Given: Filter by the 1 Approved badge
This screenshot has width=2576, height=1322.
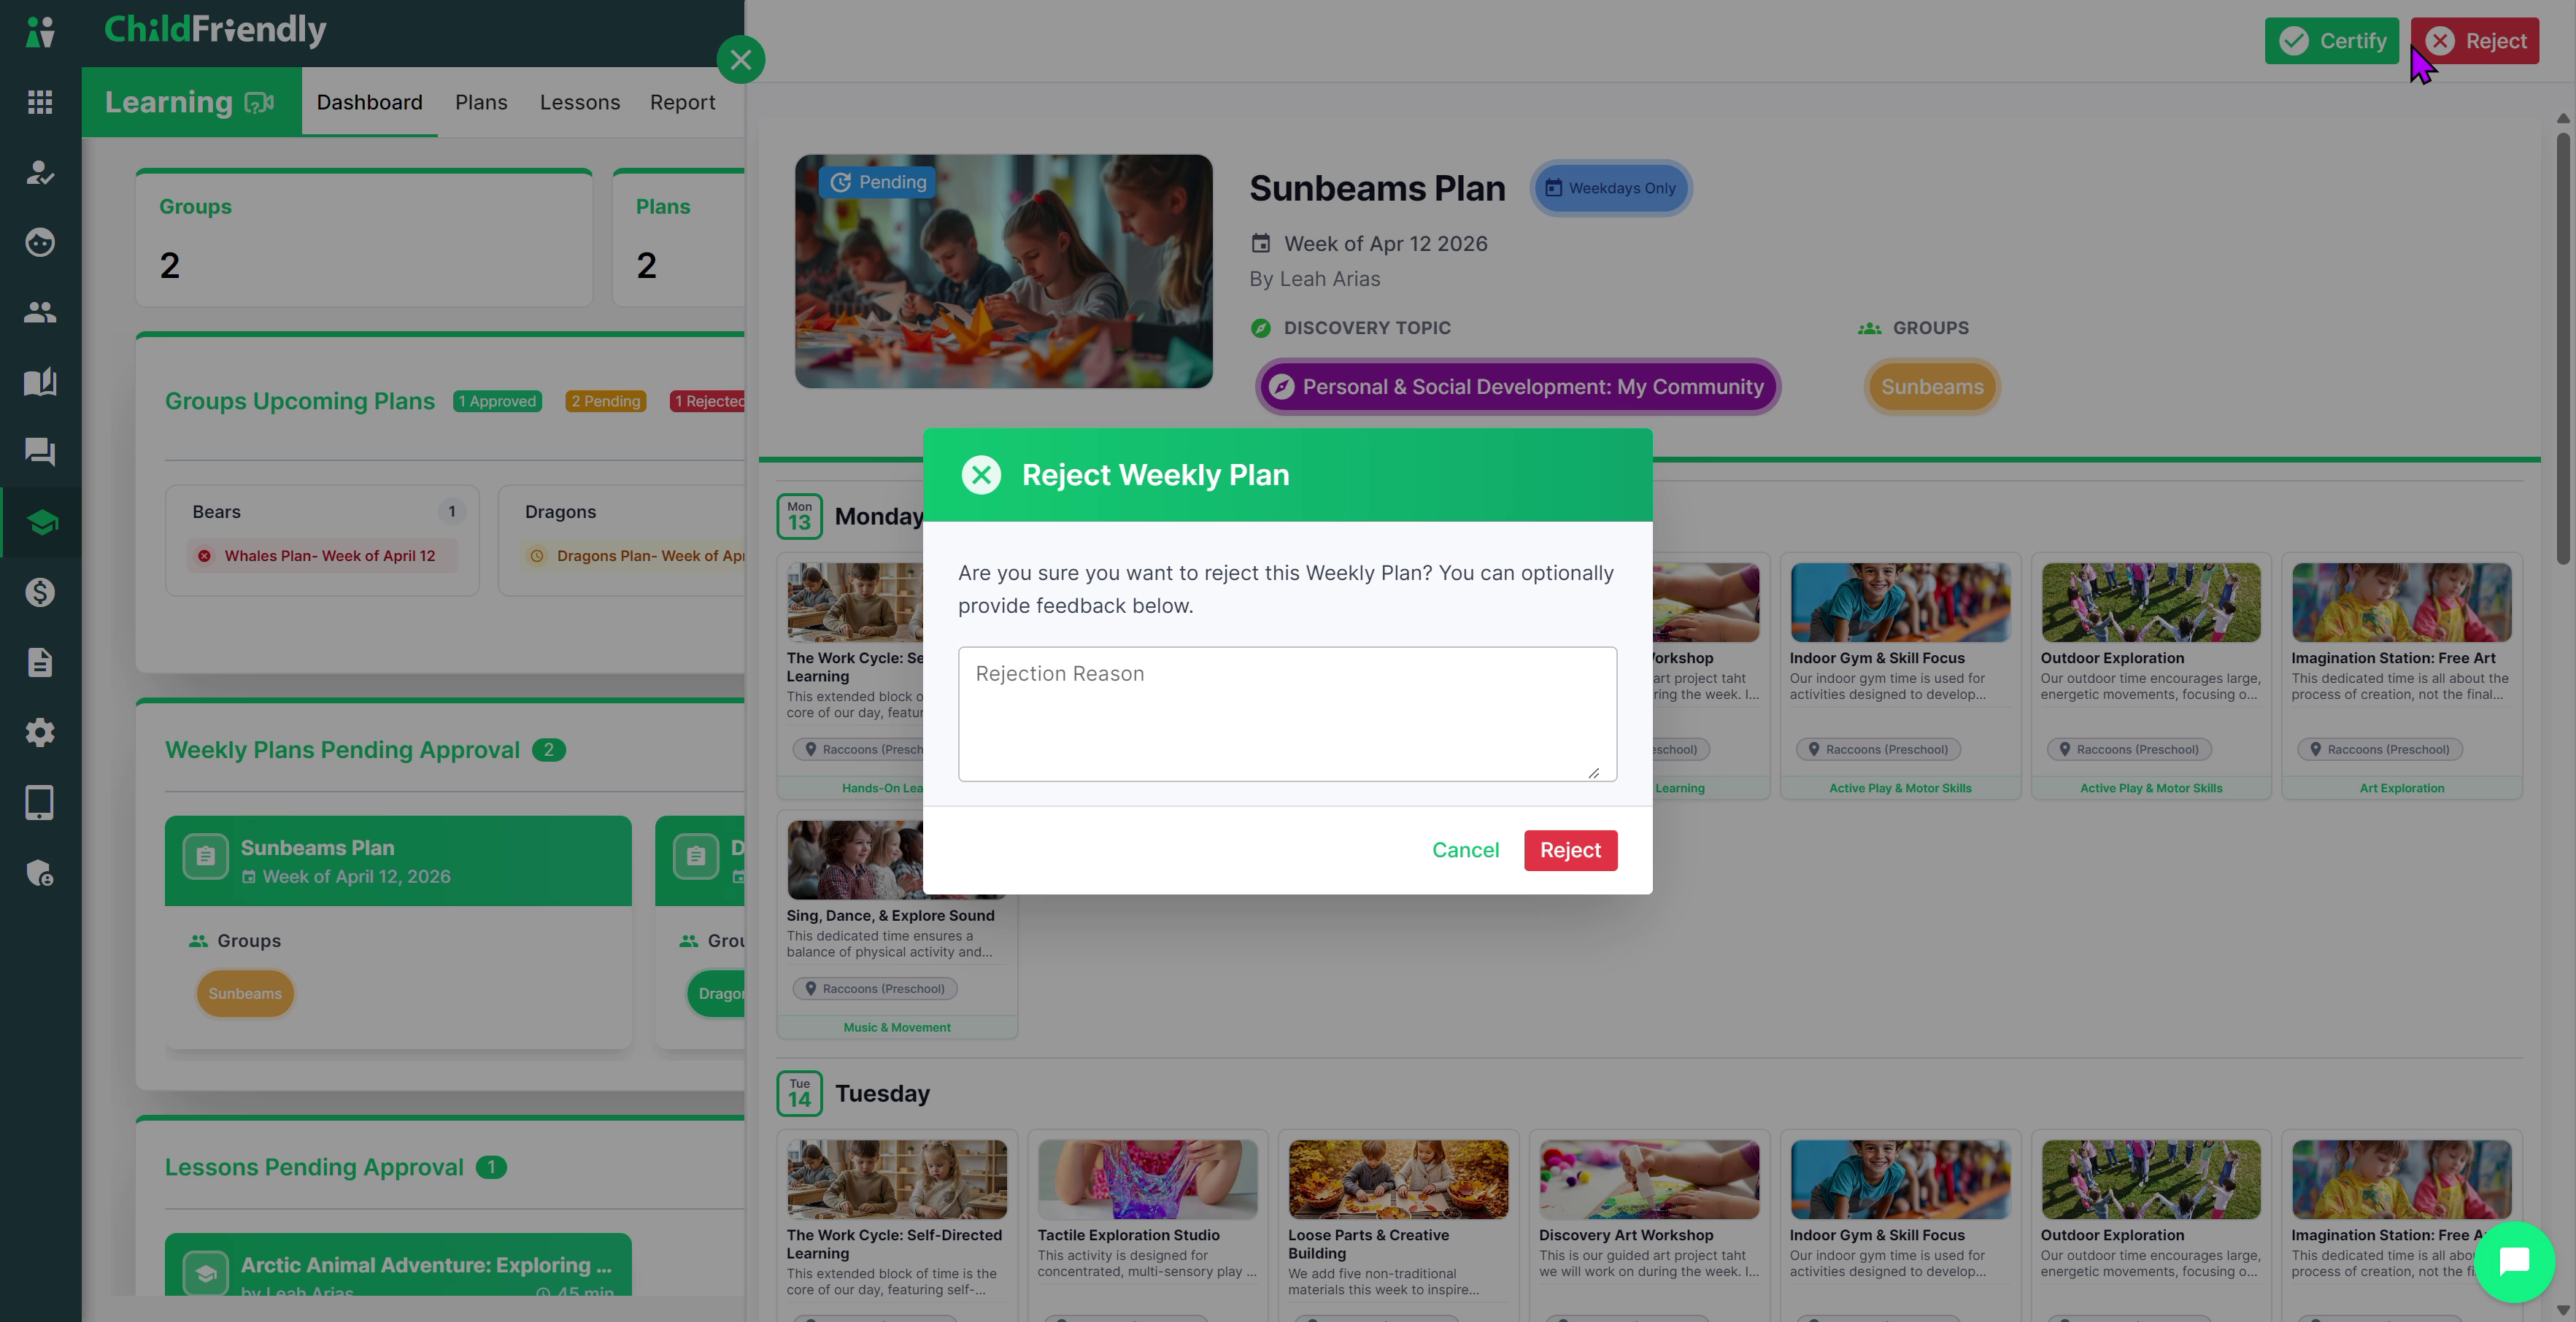Looking at the screenshot, I should click(x=497, y=401).
